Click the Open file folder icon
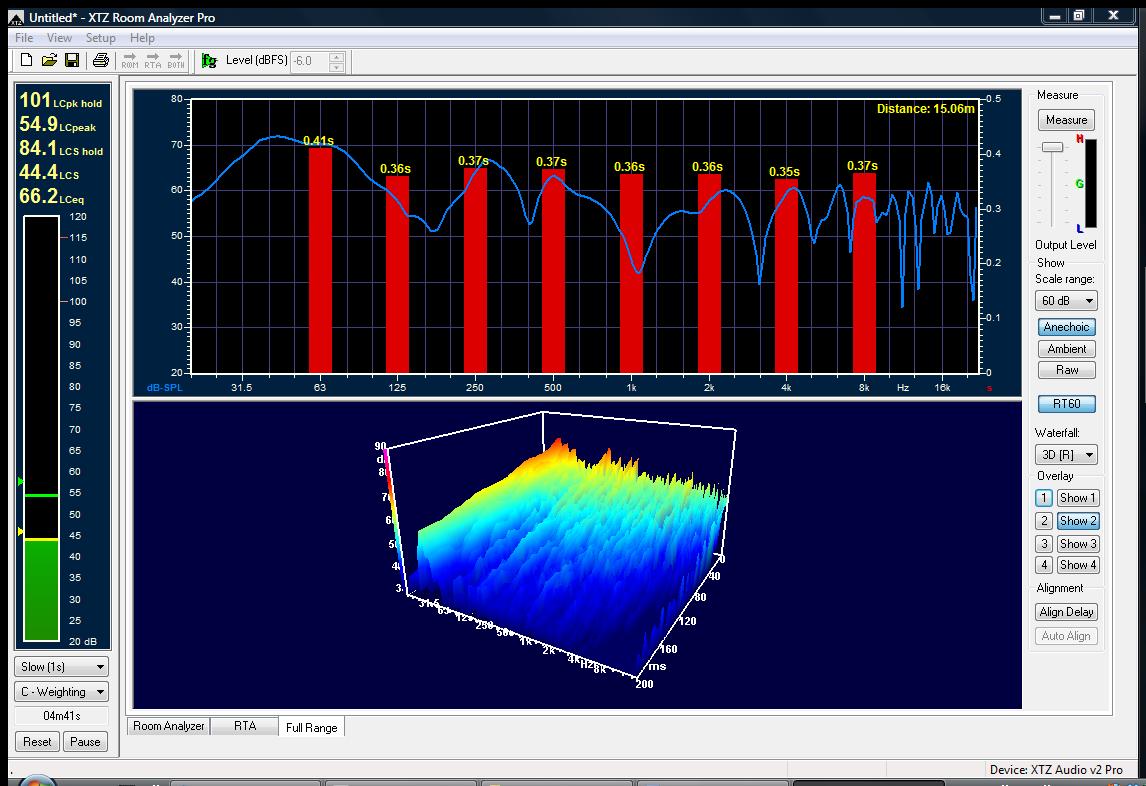 (x=49, y=61)
